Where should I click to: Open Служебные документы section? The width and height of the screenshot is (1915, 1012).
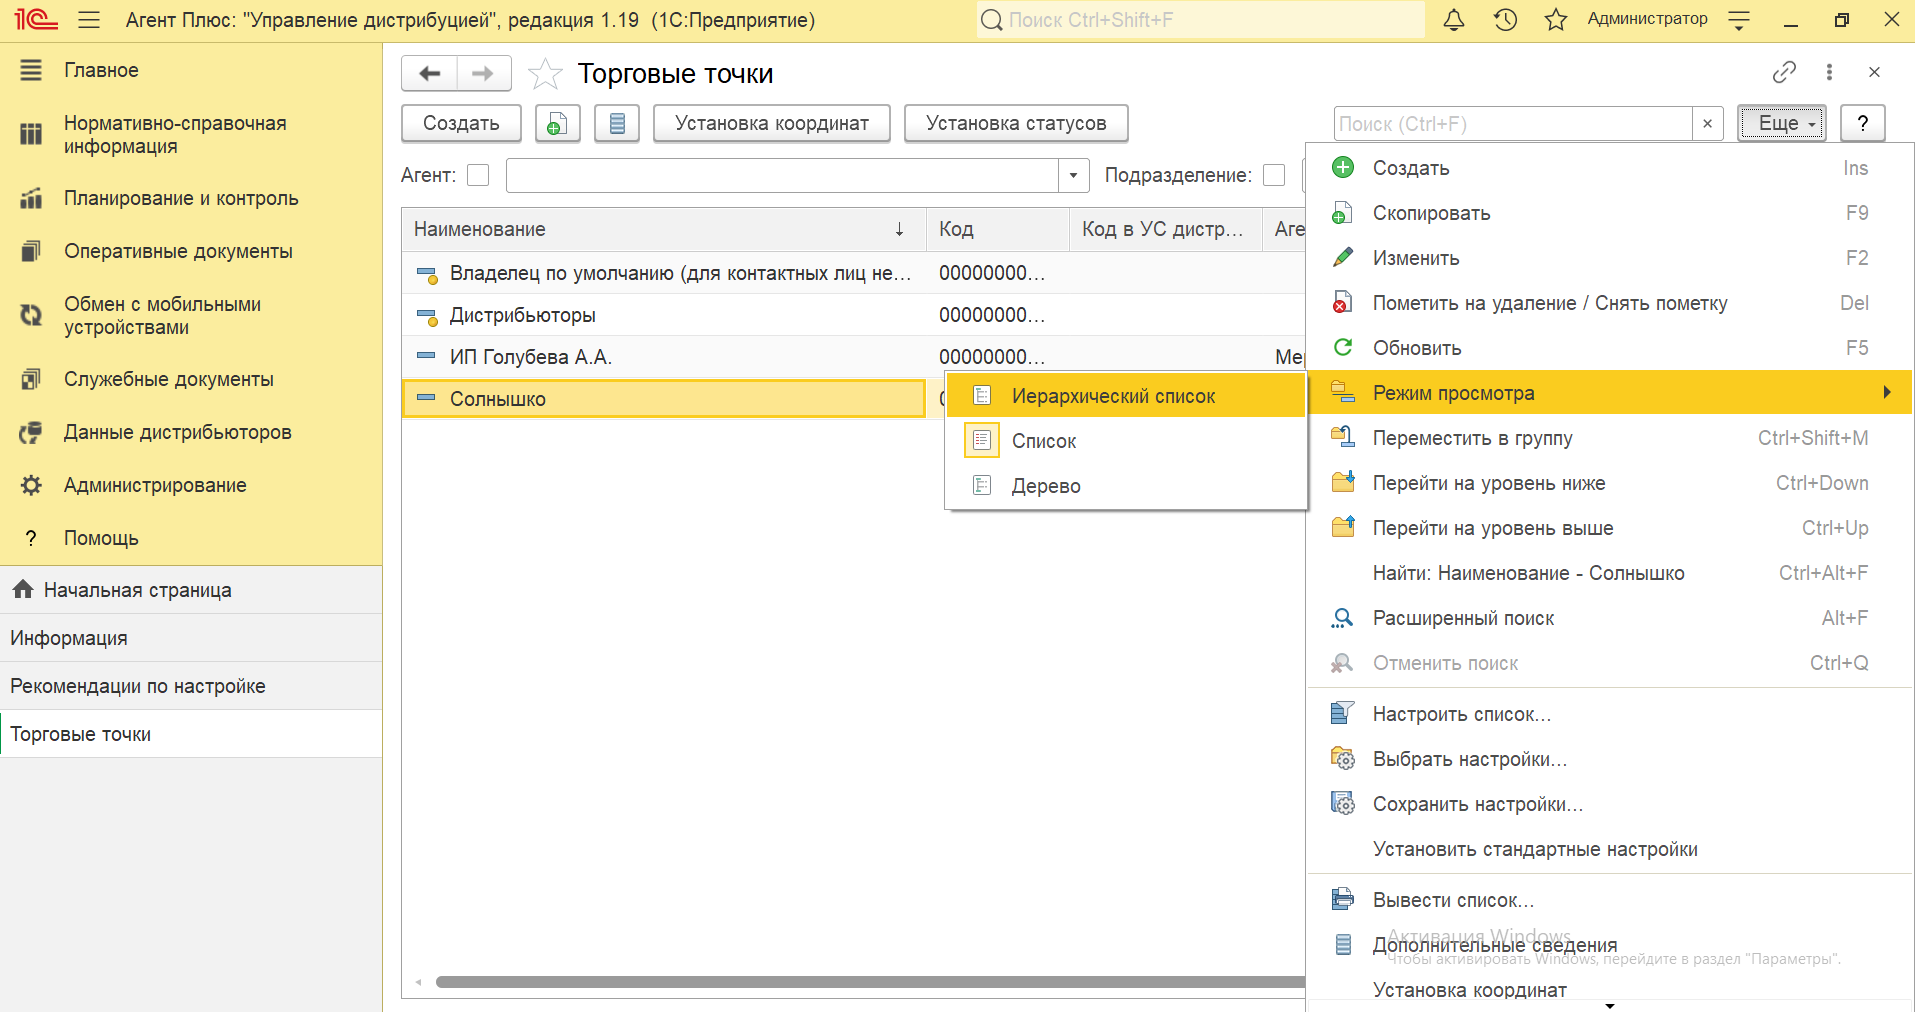click(191, 379)
